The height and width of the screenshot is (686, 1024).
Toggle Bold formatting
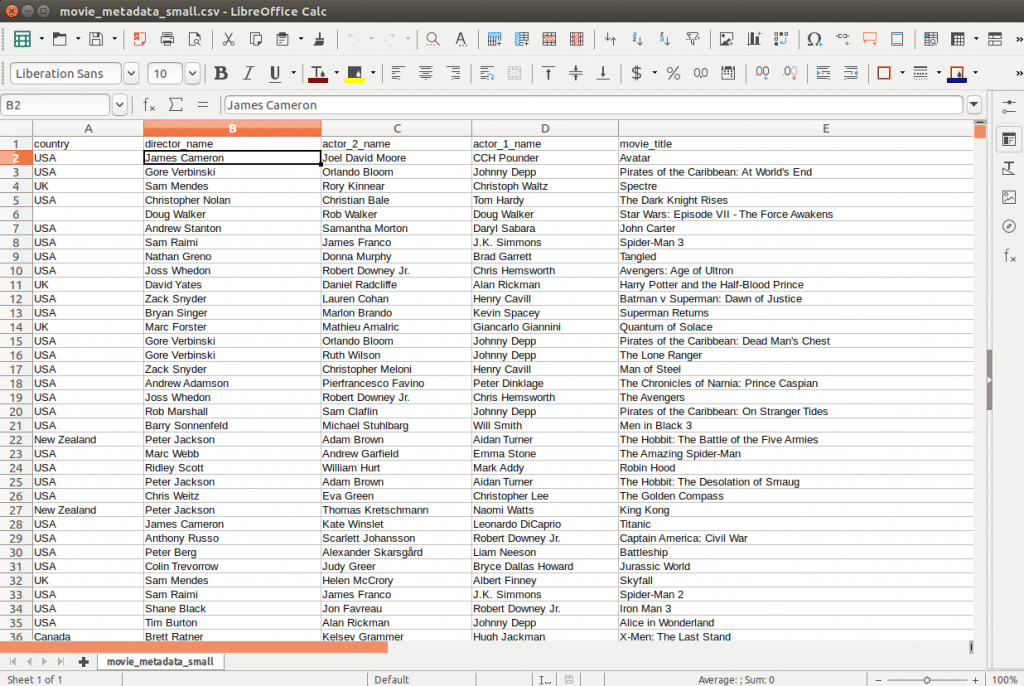click(221, 73)
